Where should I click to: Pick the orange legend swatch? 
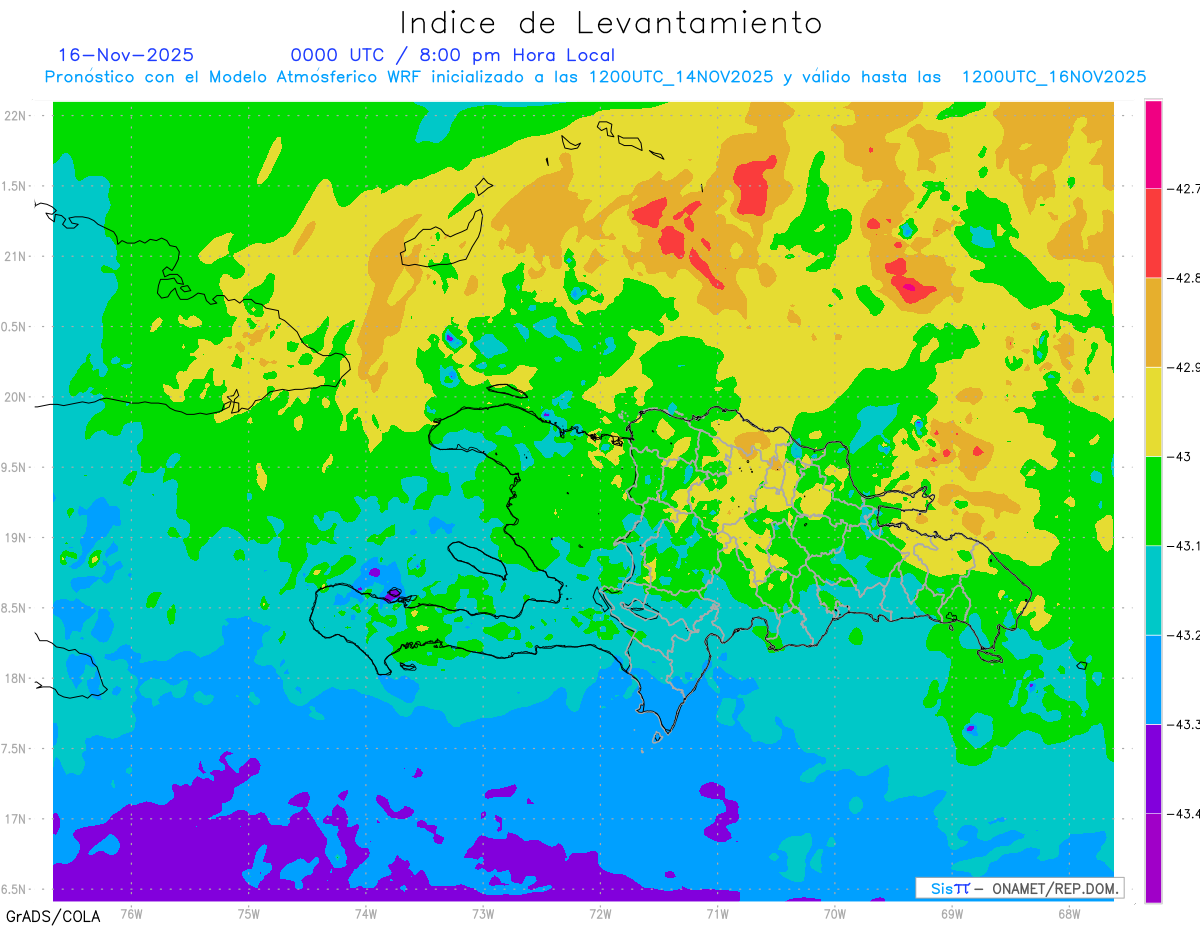tap(1153, 322)
